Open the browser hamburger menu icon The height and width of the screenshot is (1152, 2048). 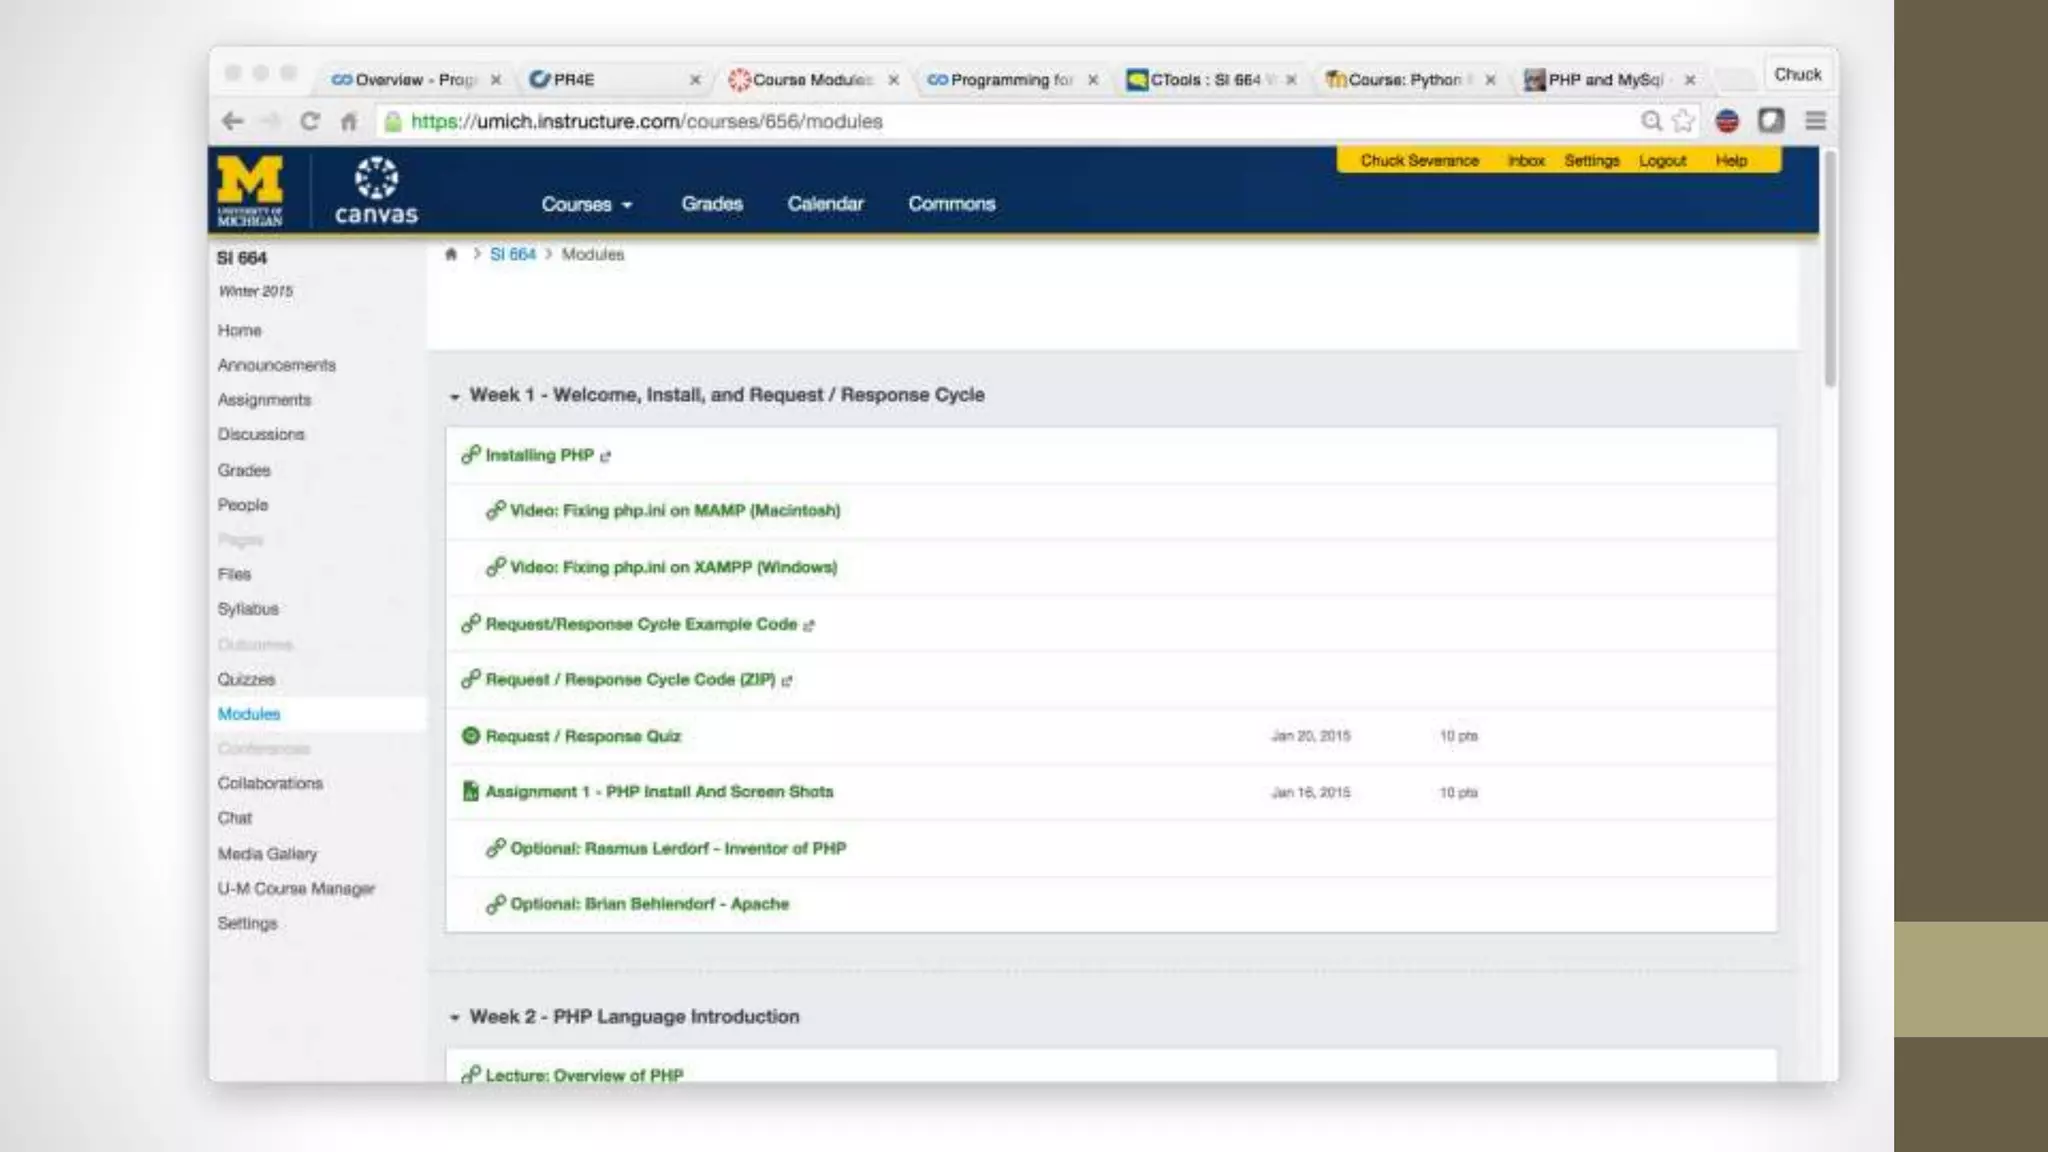point(1815,121)
